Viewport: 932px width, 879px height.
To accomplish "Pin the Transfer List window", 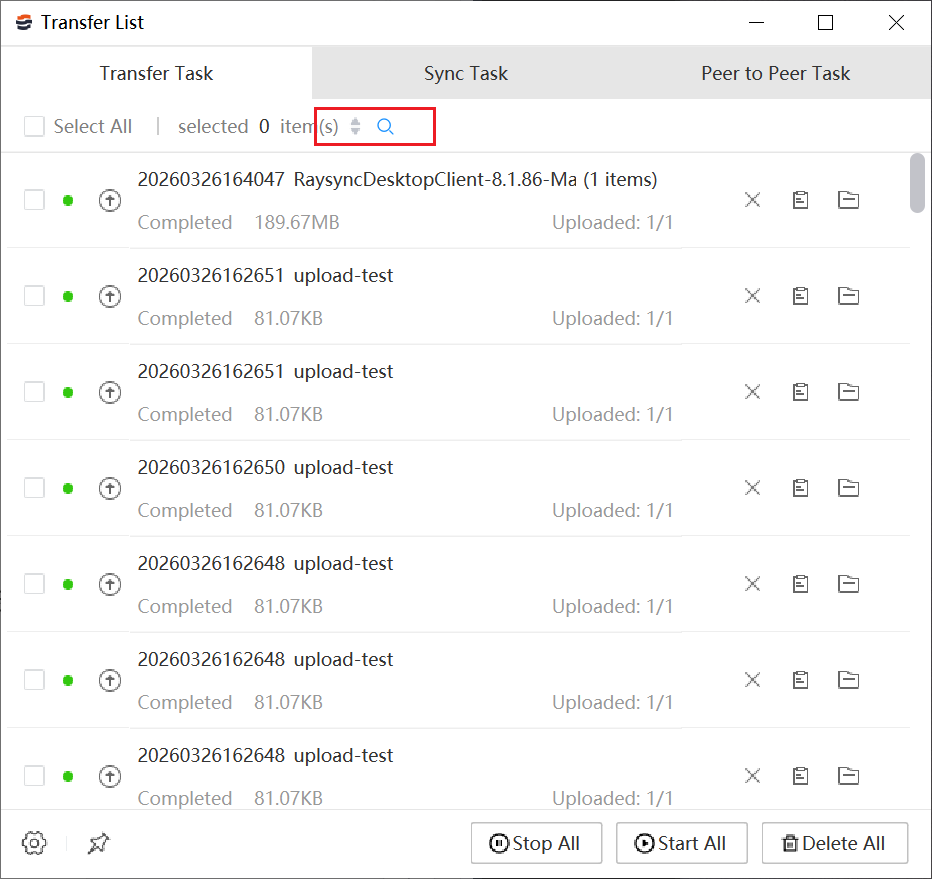I will click(x=98, y=843).
